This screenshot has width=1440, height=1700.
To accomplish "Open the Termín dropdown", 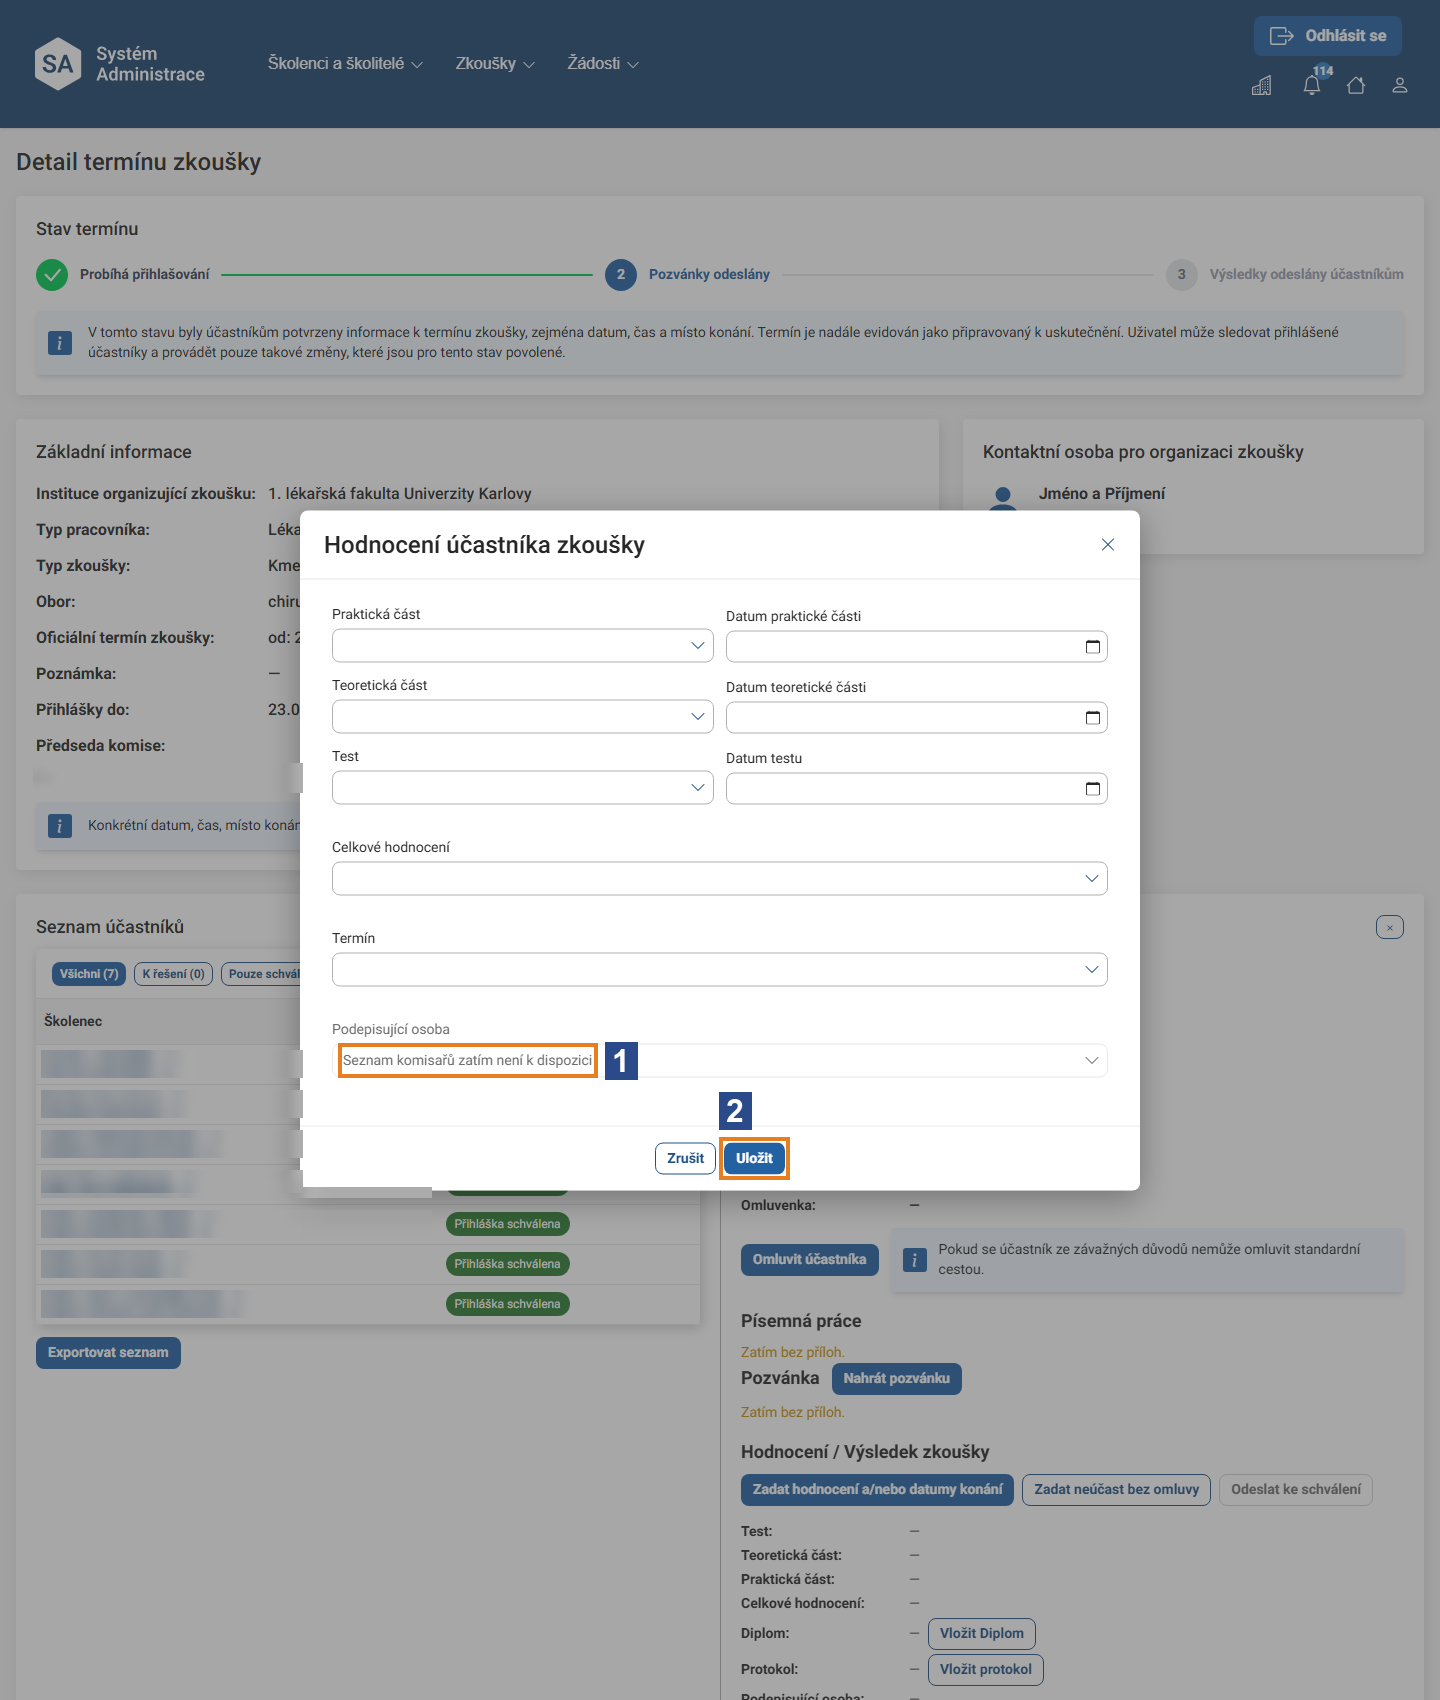I will tap(720, 969).
